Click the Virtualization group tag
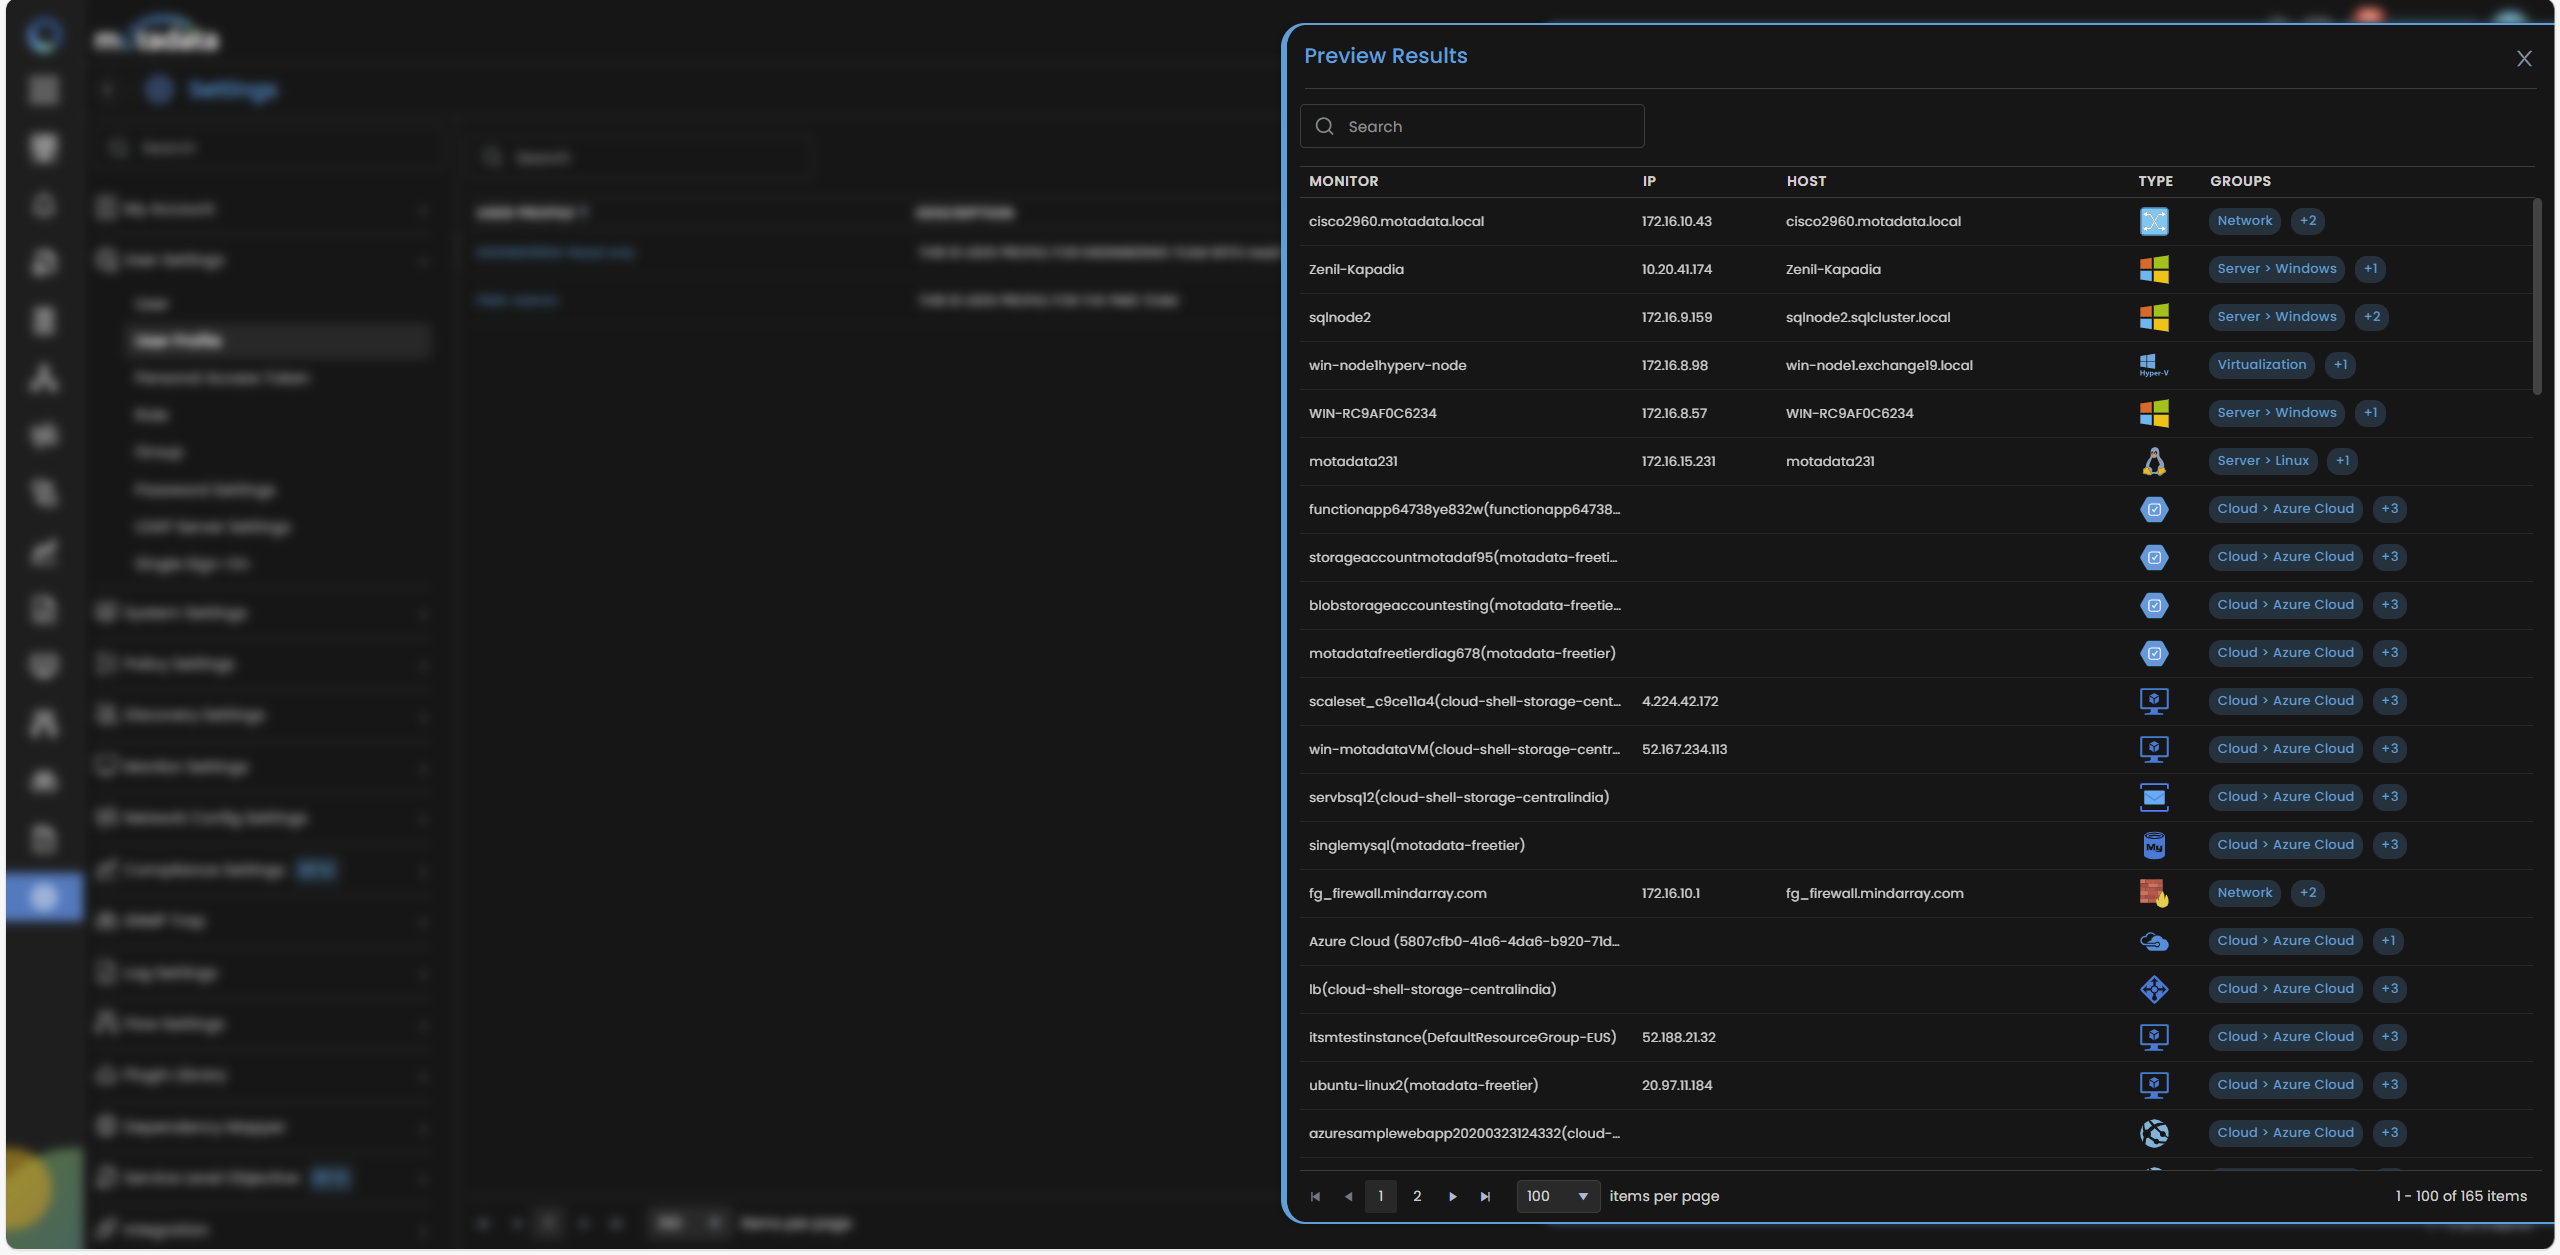 click(x=2261, y=365)
